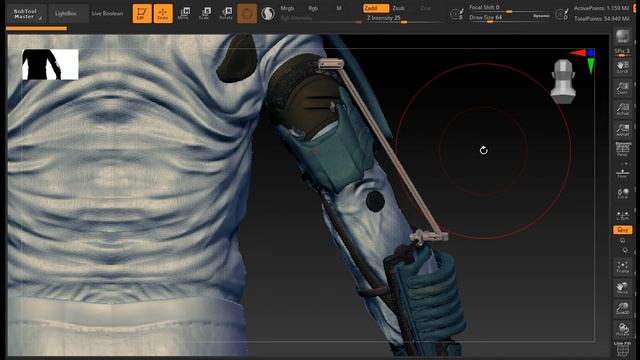This screenshot has height=360, width=640.
Task: Click the Zoom canvas icon
Action: [622, 88]
